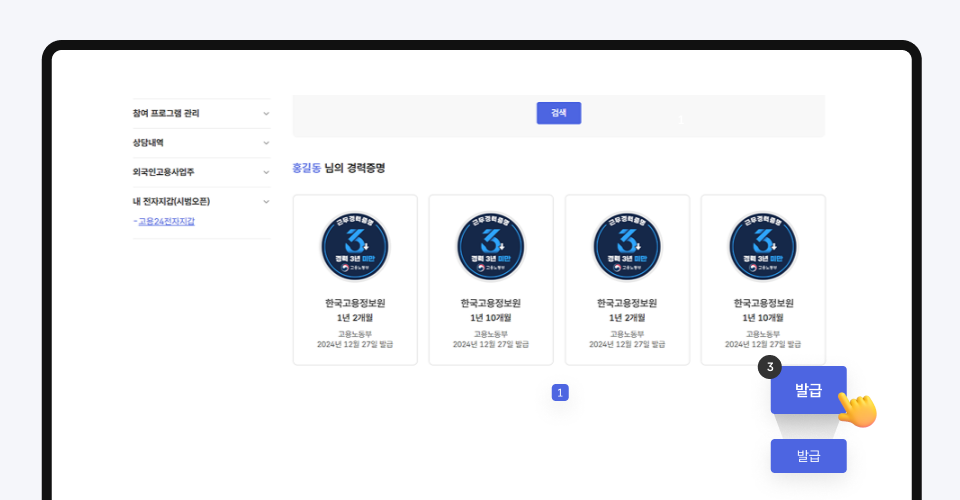Expand the 상담내역 menu chevron
960x500 pixels.
[x=266, y=143]
